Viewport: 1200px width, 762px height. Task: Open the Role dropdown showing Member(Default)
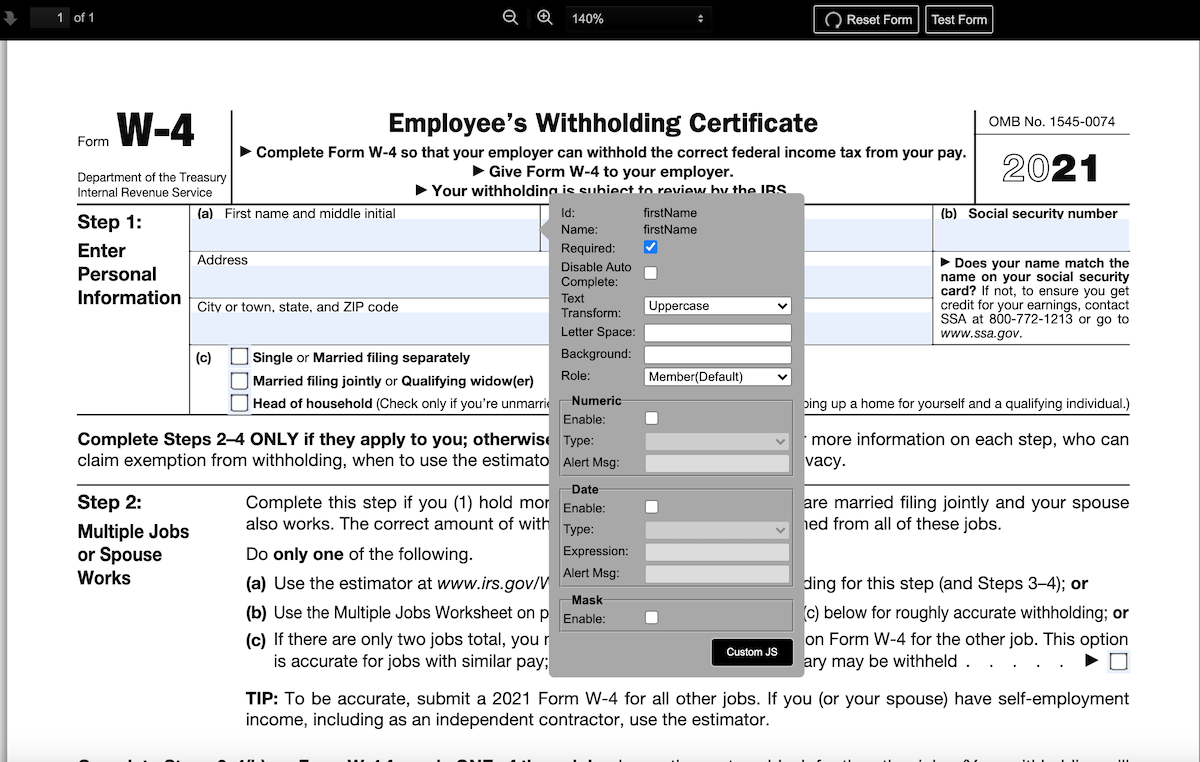[x=718, y=377]
